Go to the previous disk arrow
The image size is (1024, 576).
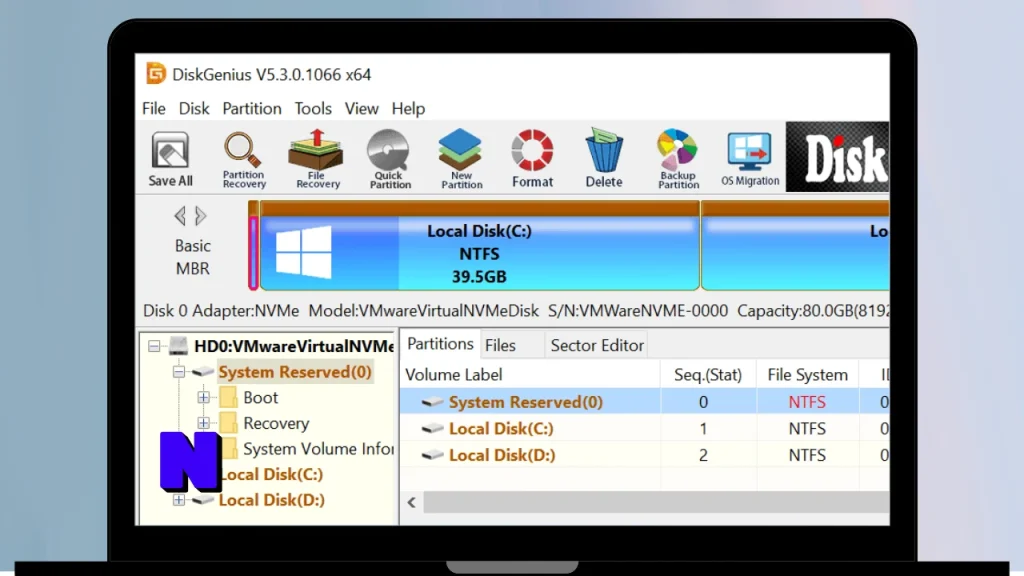tap(180, 216)
